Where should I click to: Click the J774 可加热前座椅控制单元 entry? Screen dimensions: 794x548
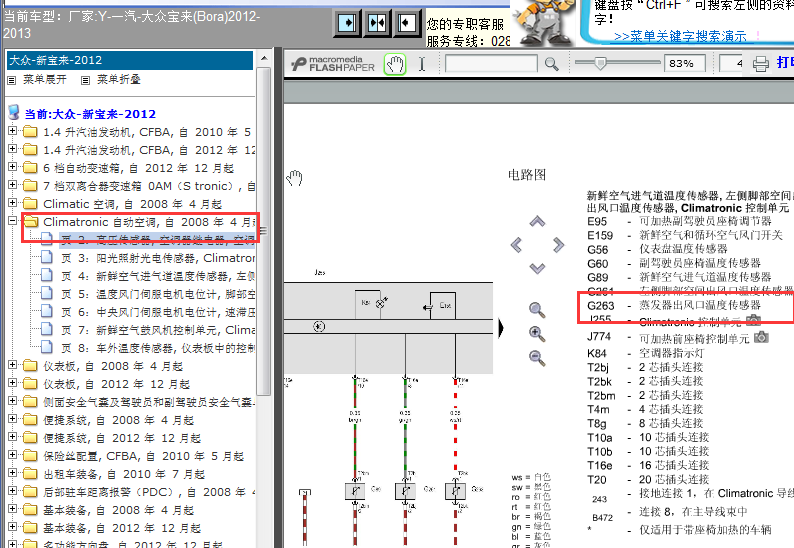pyautogui.click(x=668, y=338)
